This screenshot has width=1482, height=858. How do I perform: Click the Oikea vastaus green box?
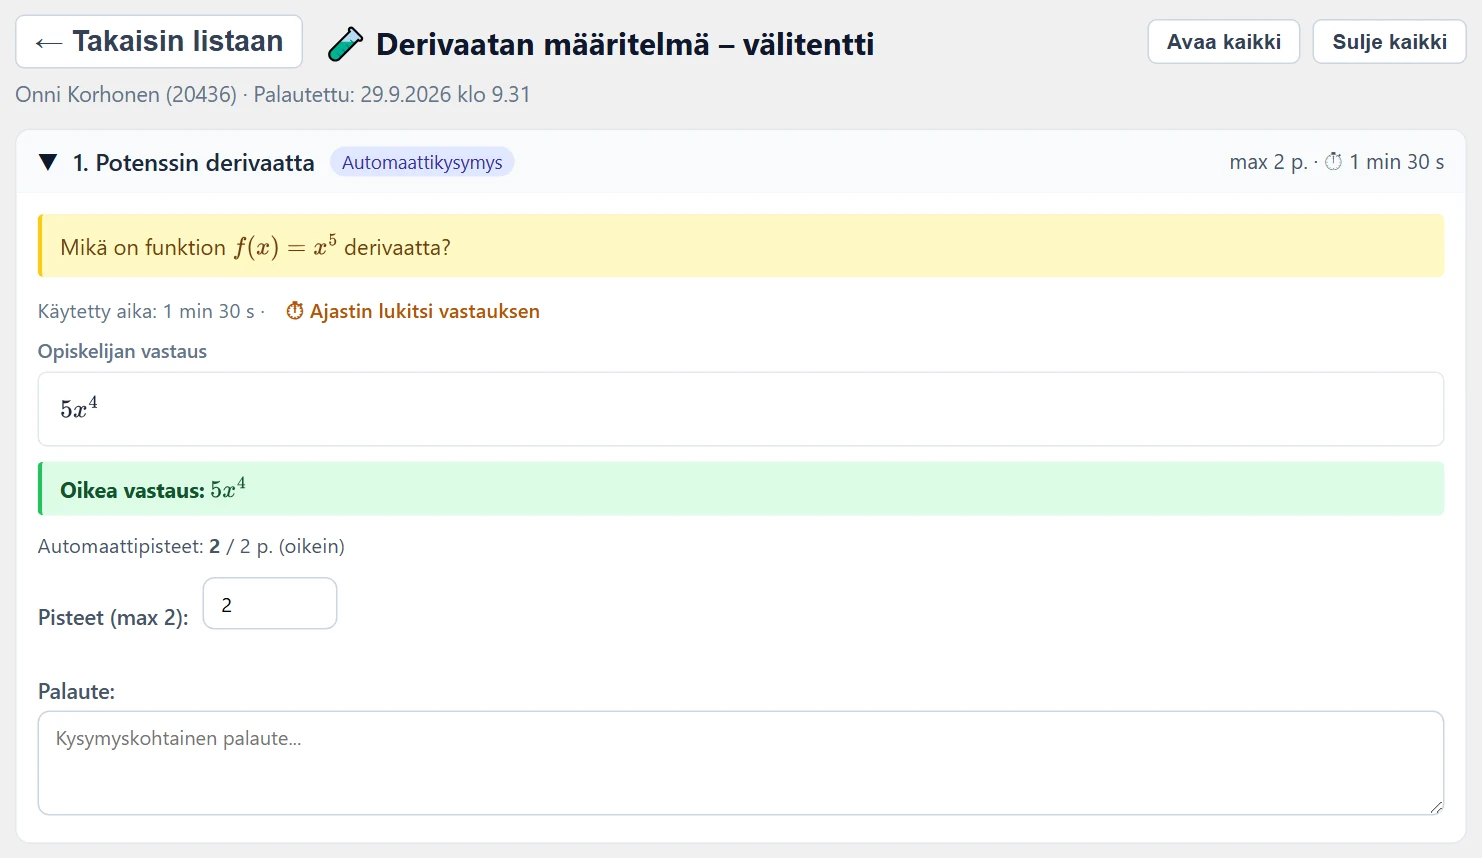(741, 489)
